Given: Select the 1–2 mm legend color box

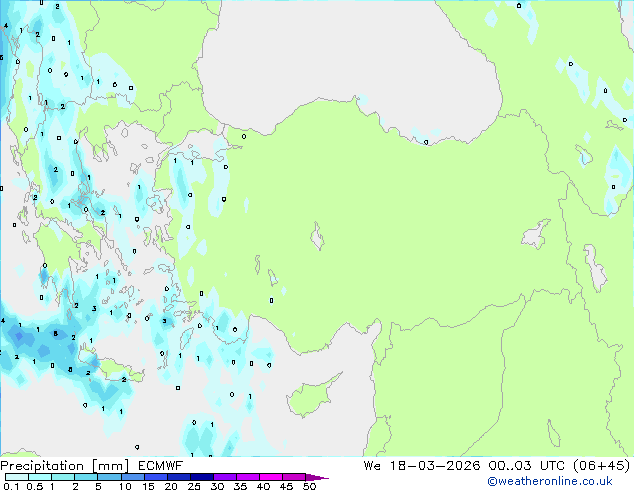Looking at the screenshot, I should [63, 477].
